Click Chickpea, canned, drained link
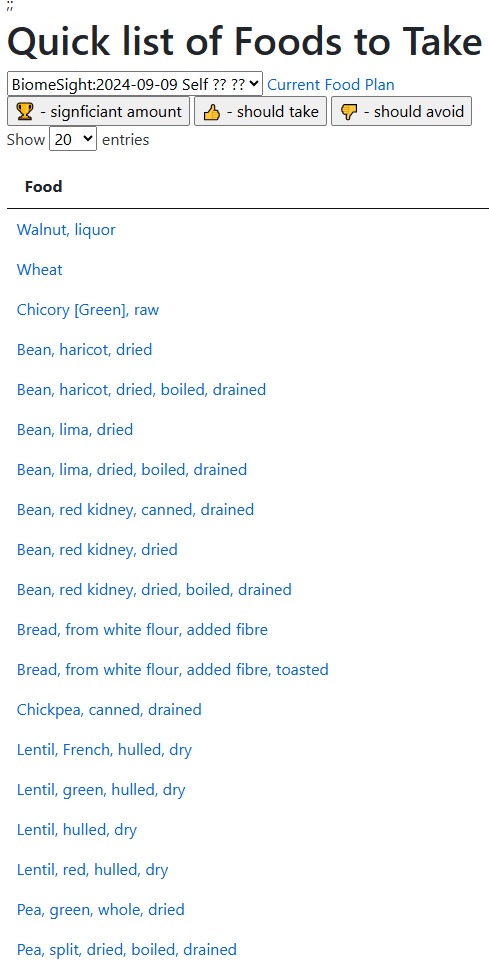 click(109, 710)
